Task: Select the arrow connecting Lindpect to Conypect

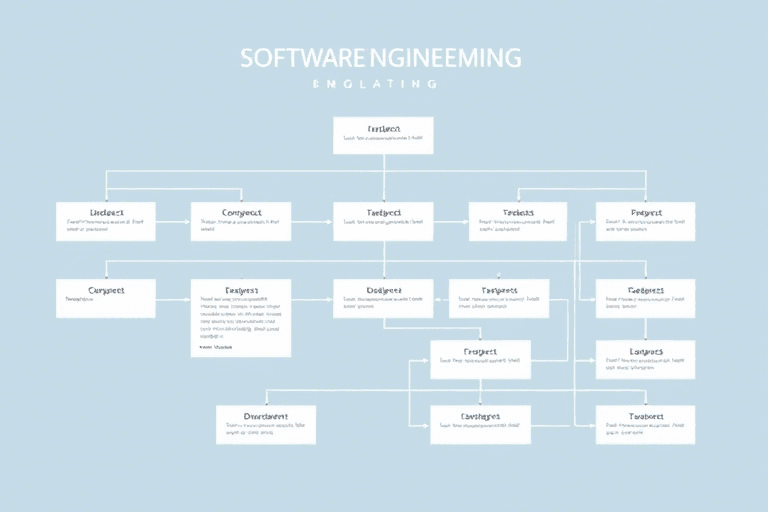Action: click(x=173, y=222)
